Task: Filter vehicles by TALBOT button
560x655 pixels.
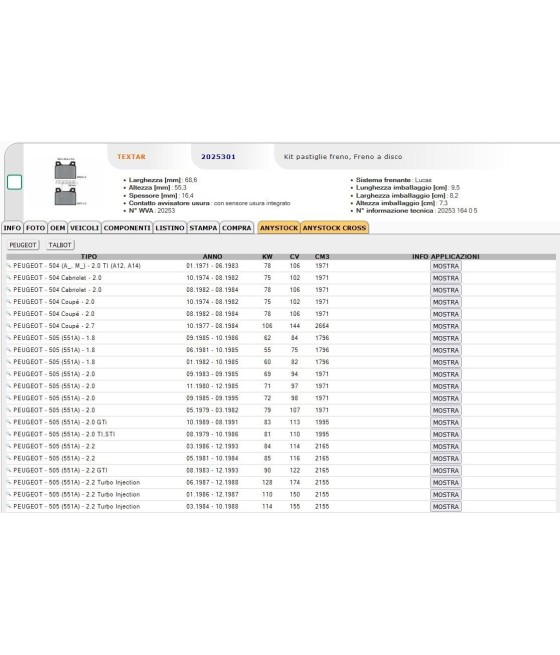Action: (x=60, y=245)
